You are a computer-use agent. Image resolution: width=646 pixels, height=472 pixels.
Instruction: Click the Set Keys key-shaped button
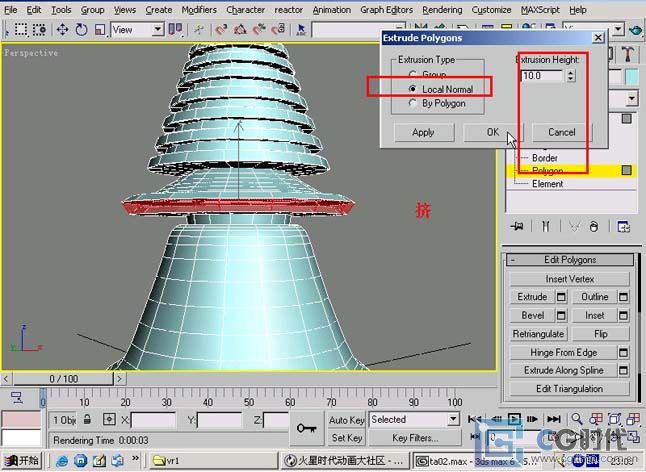(307, 428)
